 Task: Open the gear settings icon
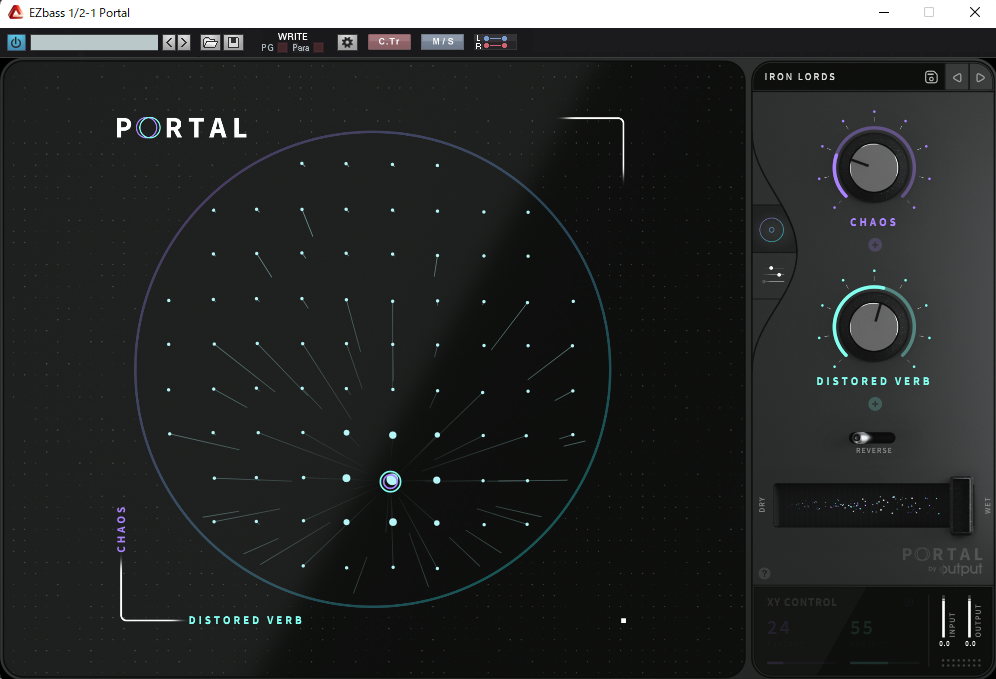point(347,43)
